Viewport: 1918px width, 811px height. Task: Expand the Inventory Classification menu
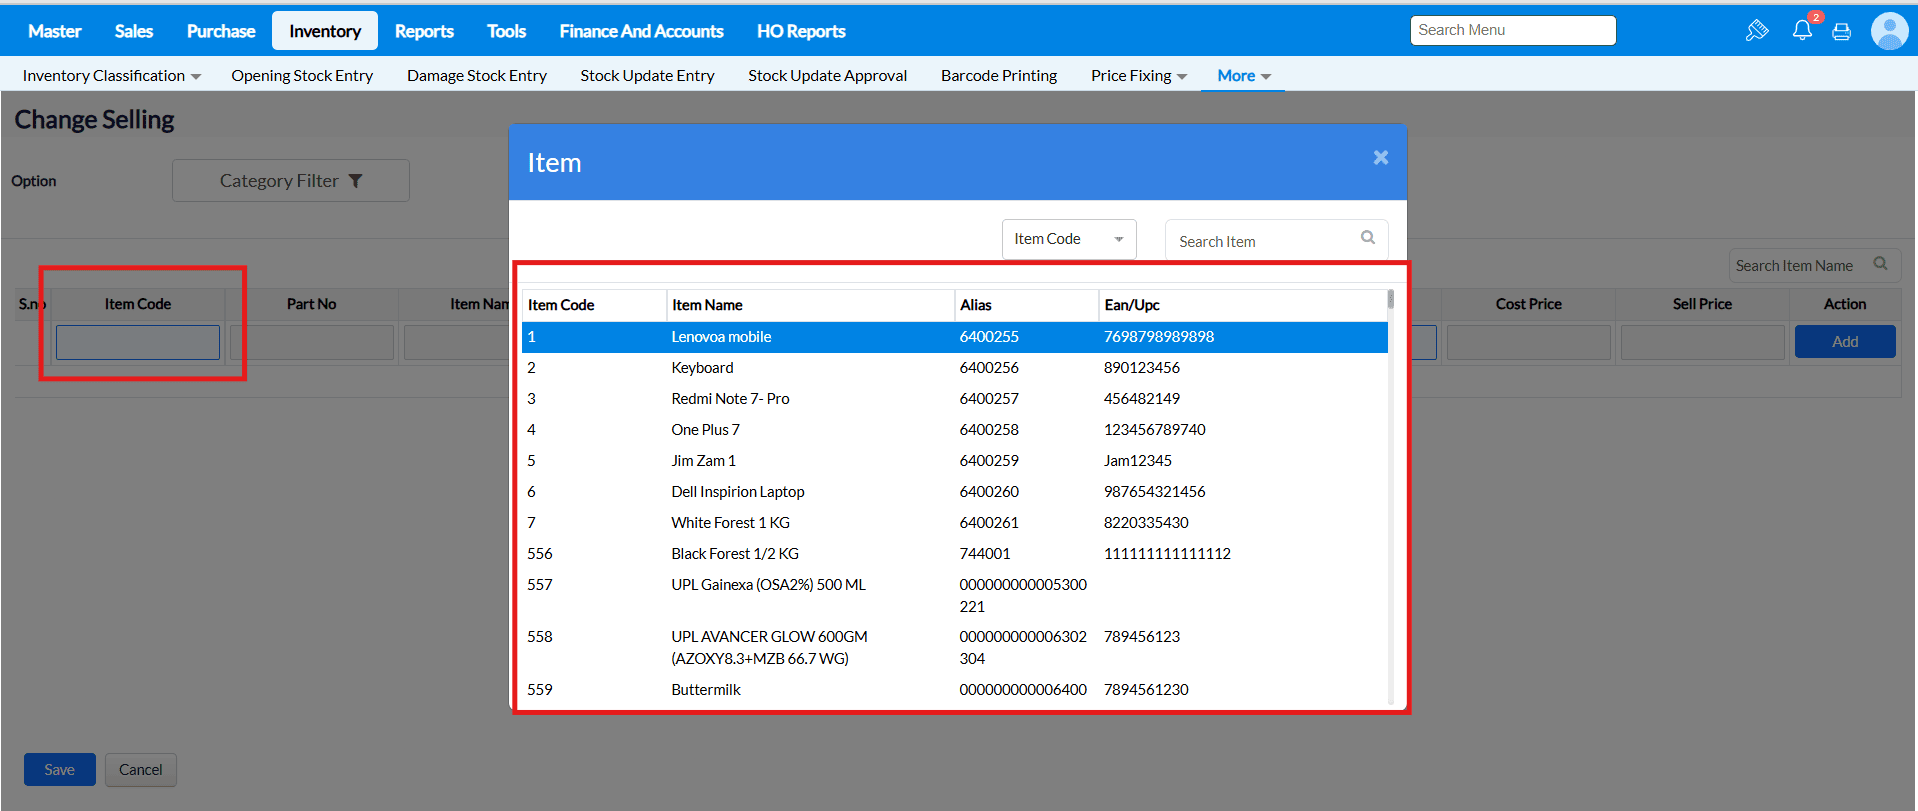111,76
